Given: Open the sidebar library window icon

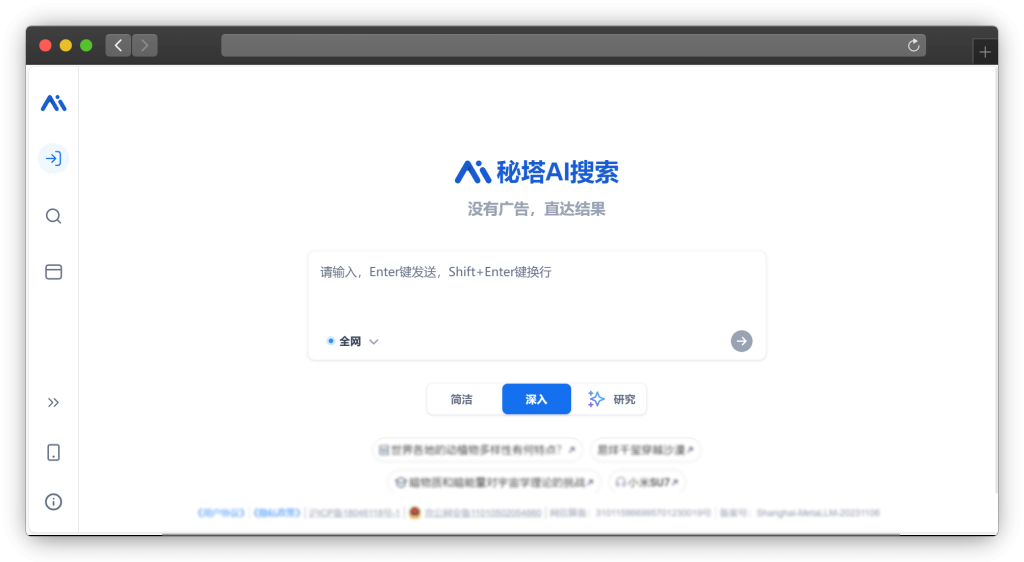Looking at the screenshot, I should [x=54, y=272].
